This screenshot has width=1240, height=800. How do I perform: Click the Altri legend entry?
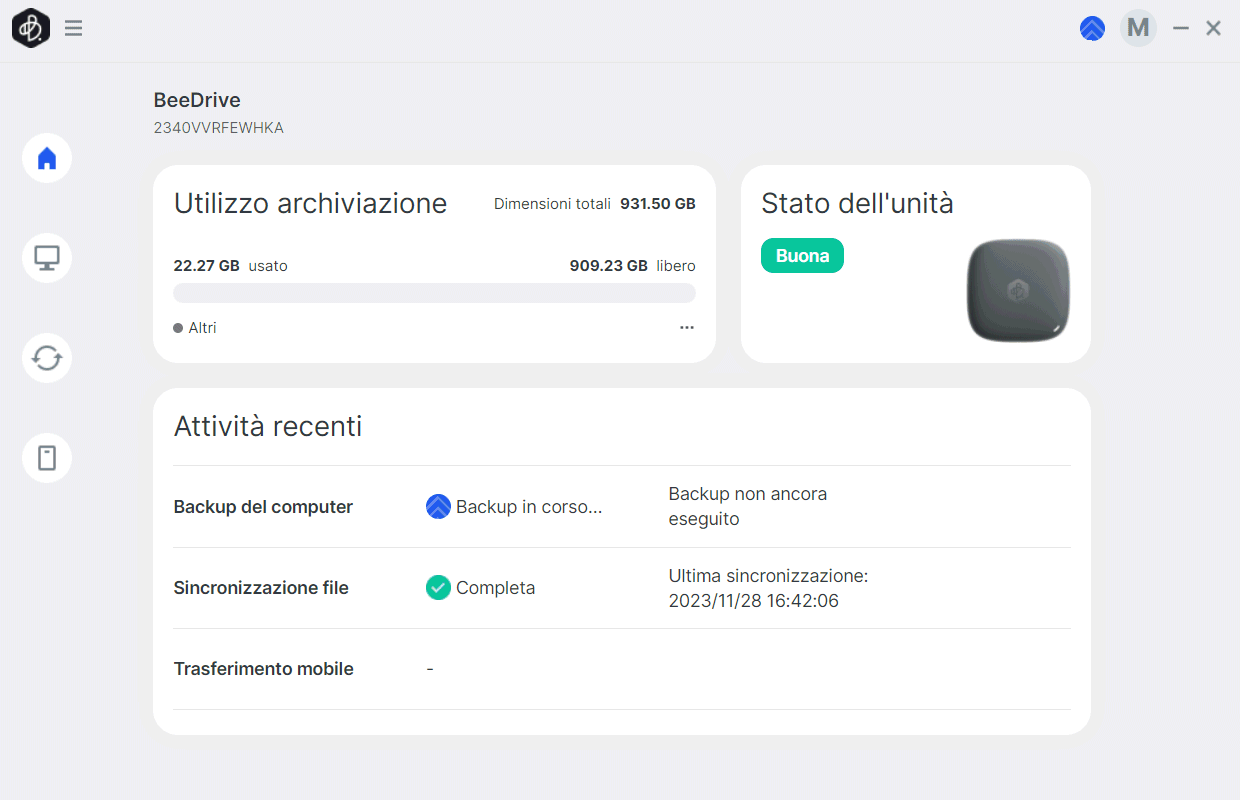(x=195, y=328)
